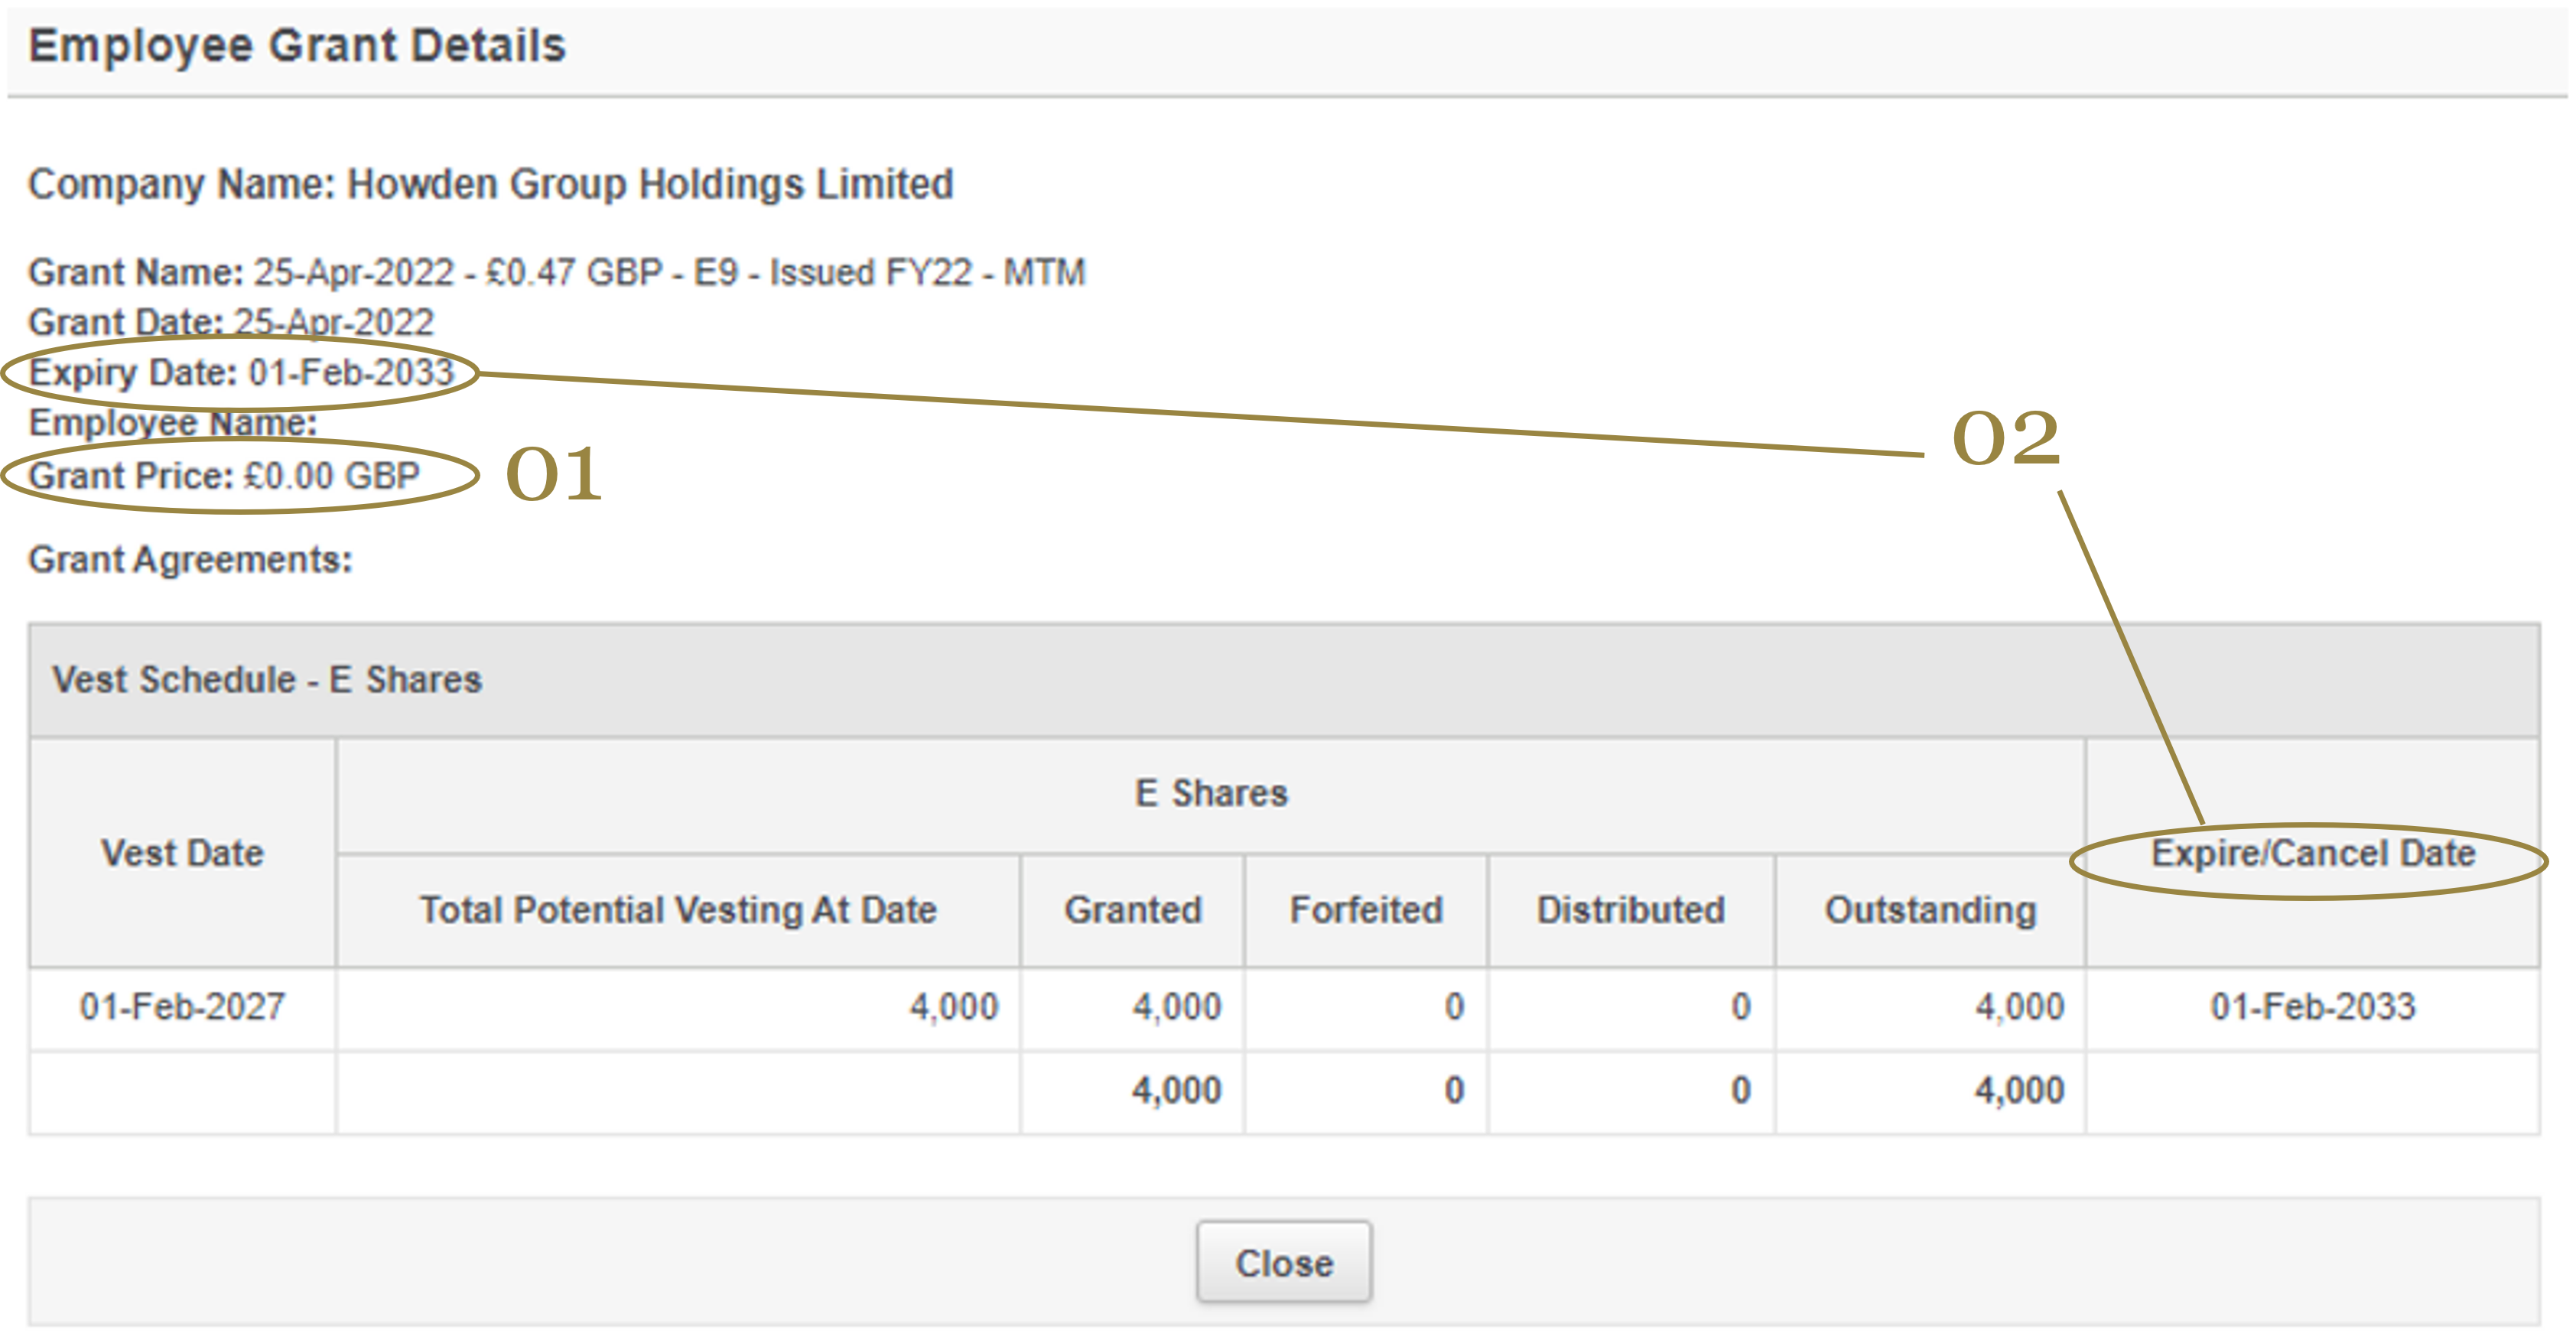
Task: Click the Outstanding column header
Action: tap(1930, 910)
